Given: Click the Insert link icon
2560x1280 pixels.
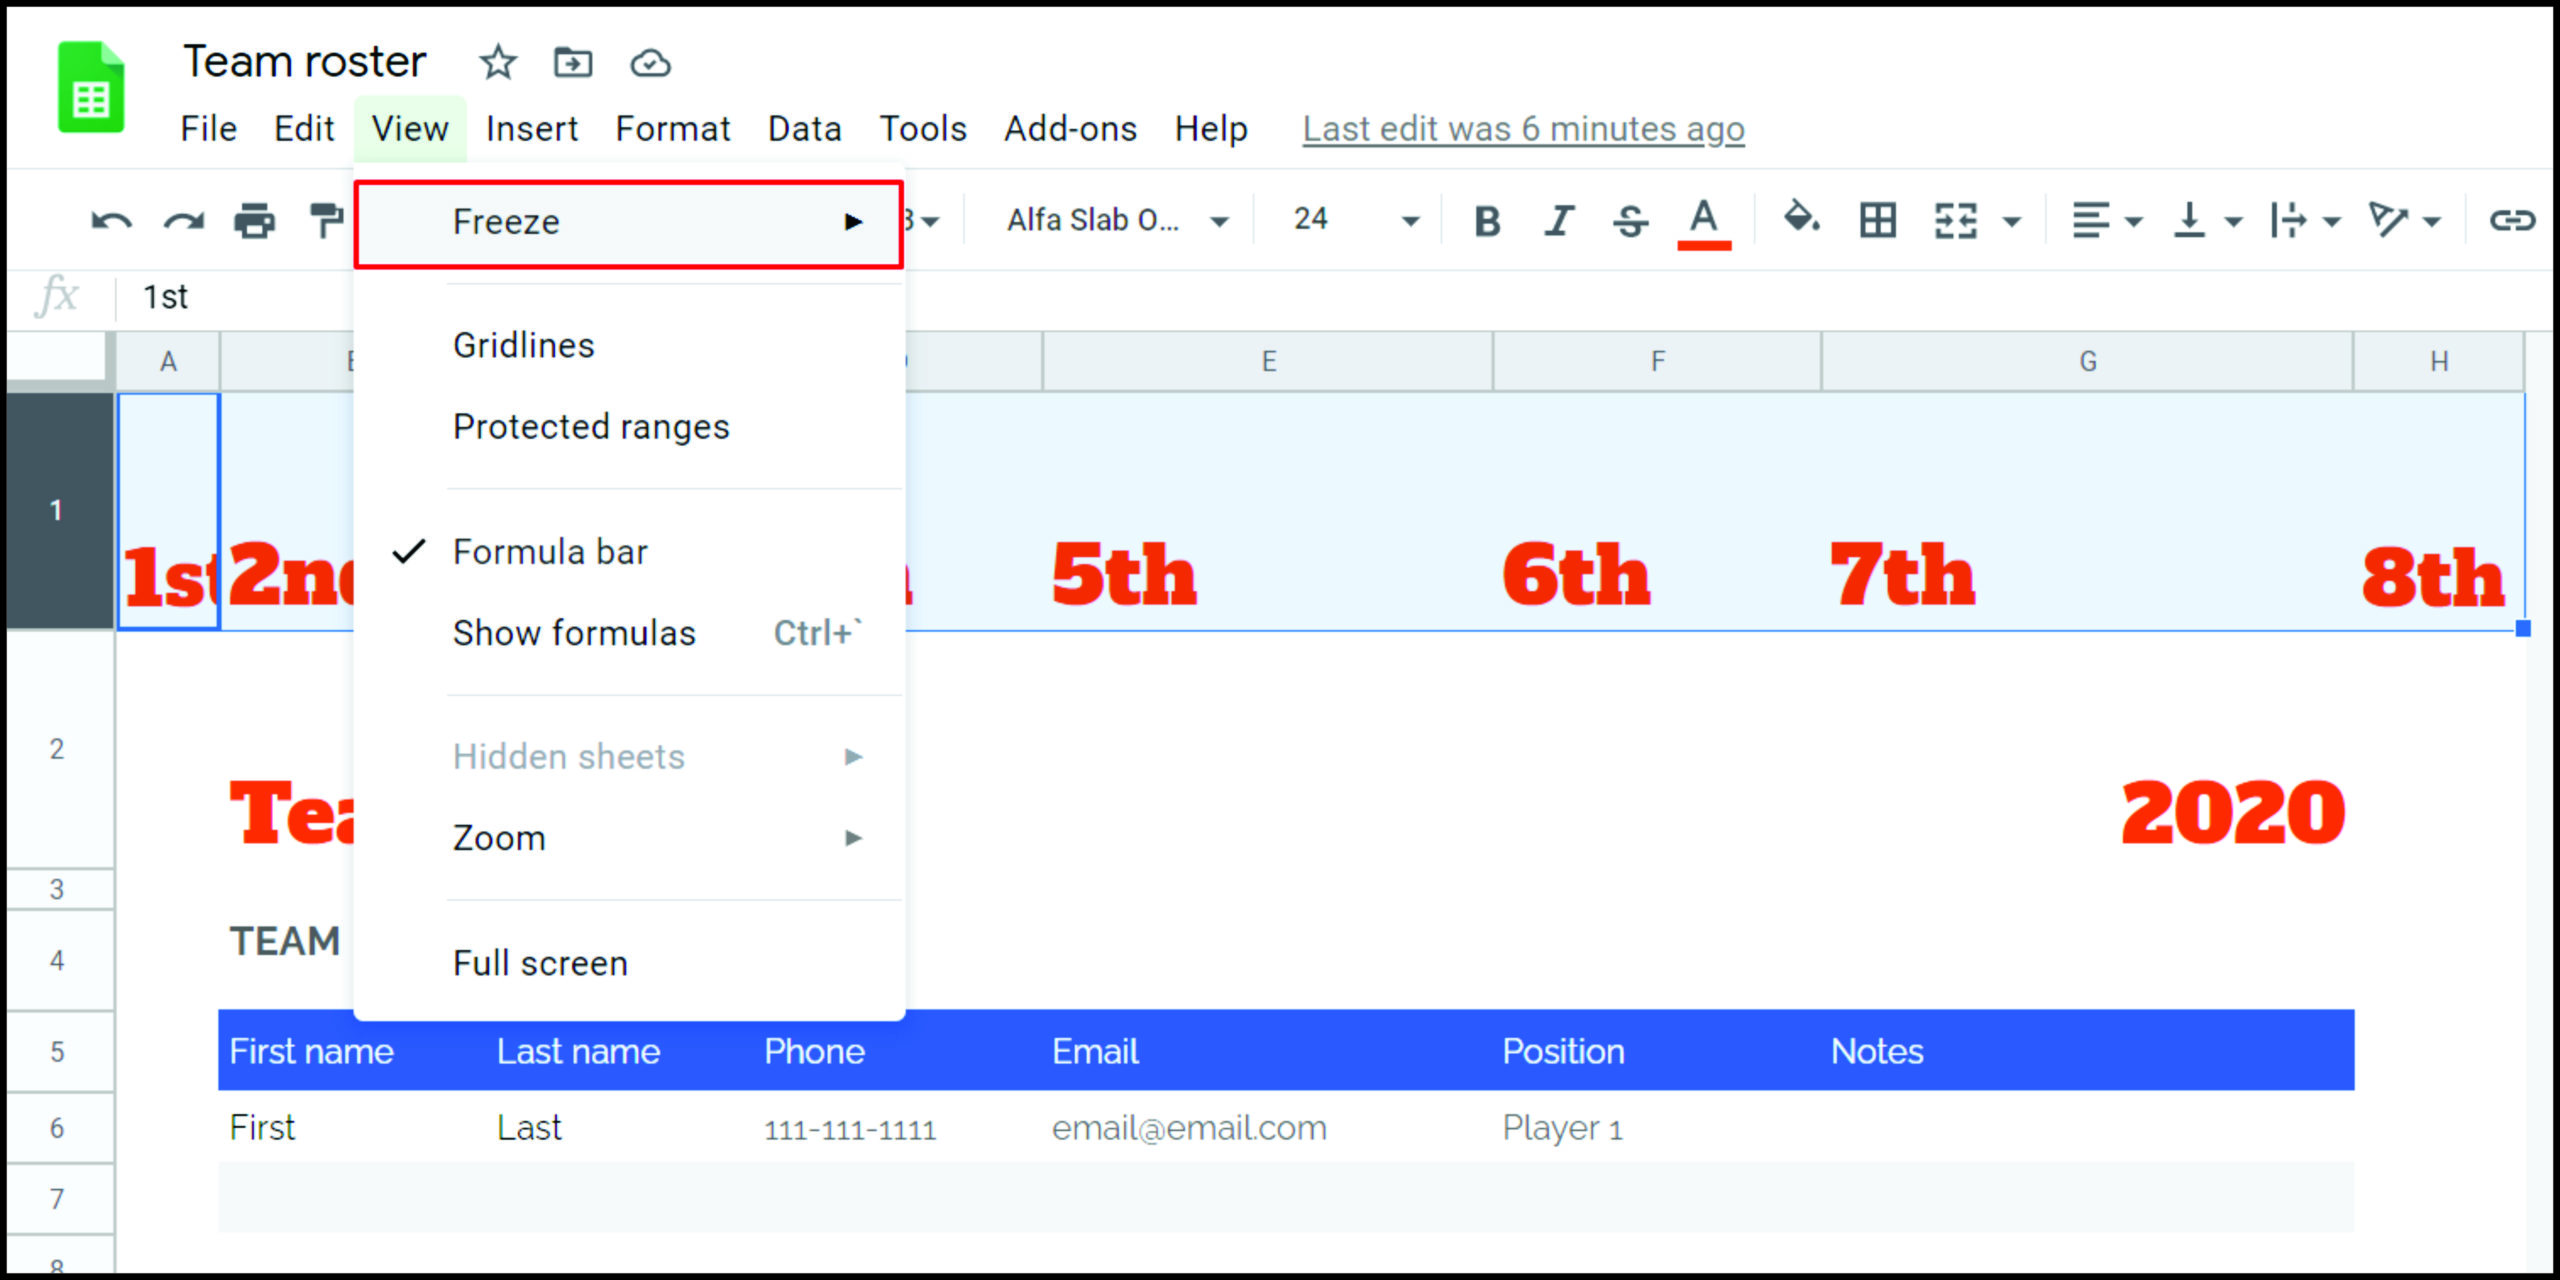Looking at the screenshot, I should [2511, 221].
